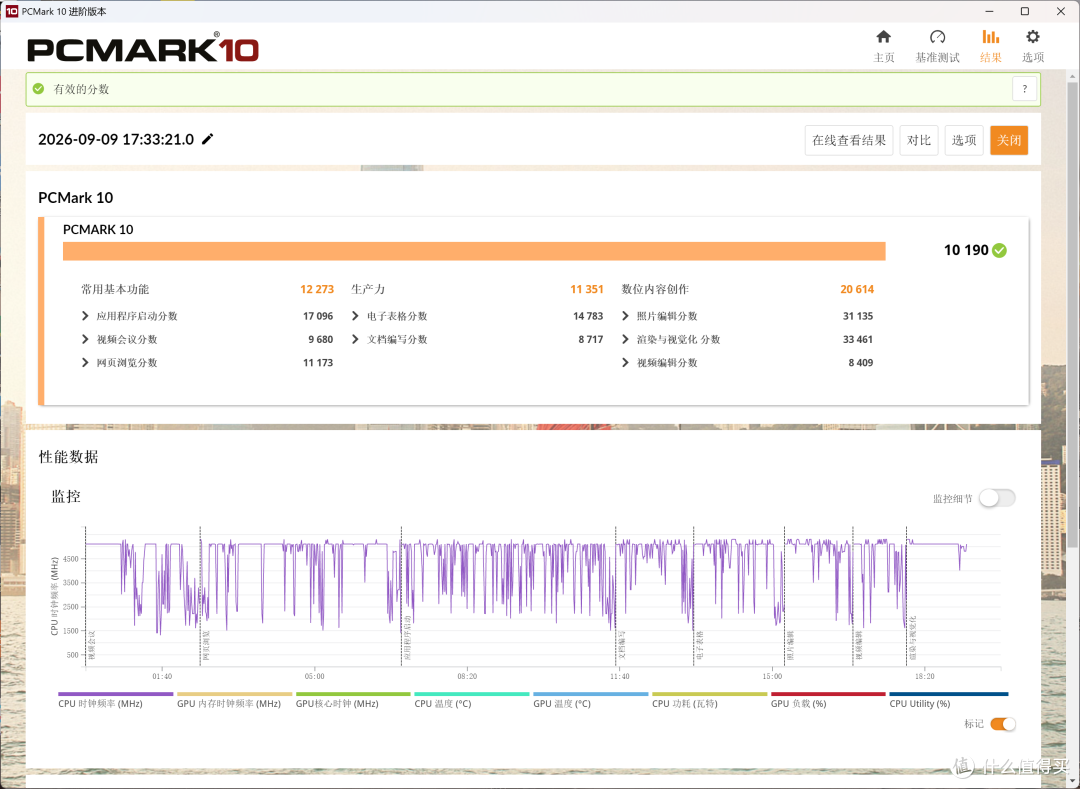Maximize the PCMark 10 window
The width and height of the screenshot is (1080, 789).
[1025, 11]
